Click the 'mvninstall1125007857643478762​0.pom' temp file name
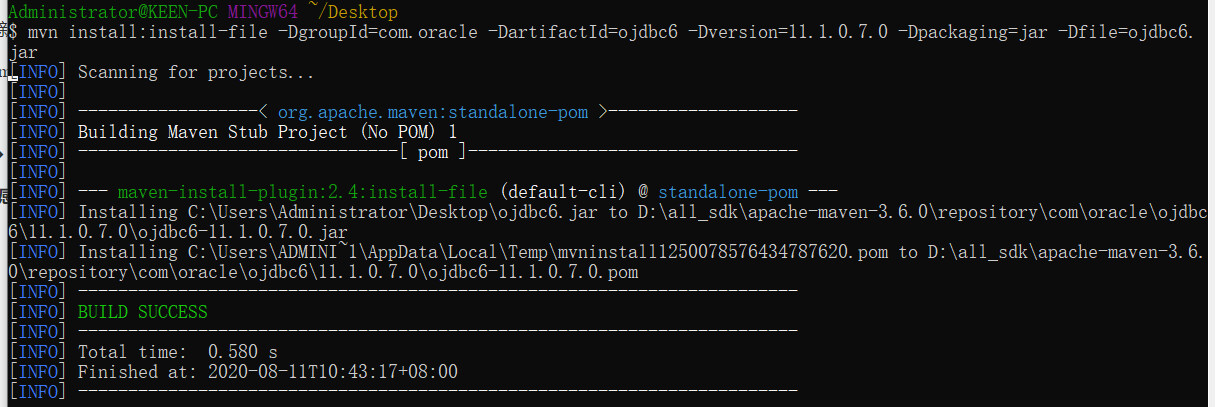The height and width of the screenshot is (407, 1215). point(709,252)
